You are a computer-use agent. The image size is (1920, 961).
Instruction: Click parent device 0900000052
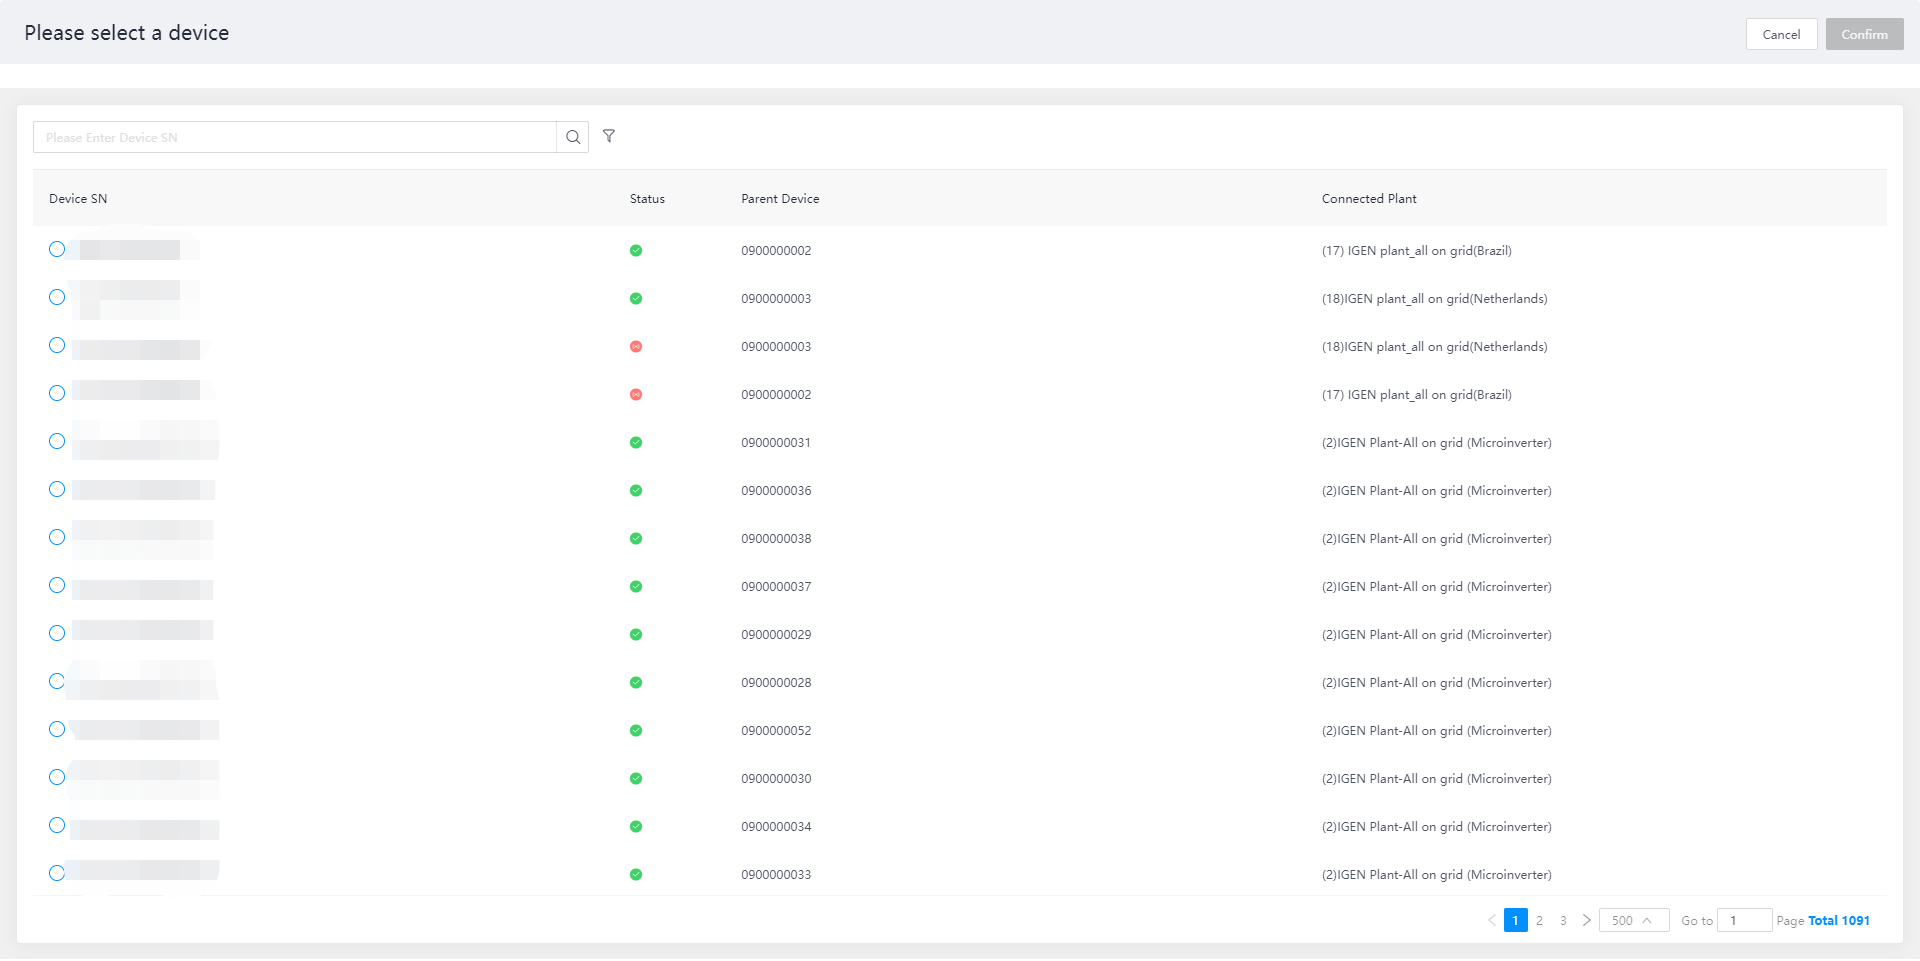[776, 731]
